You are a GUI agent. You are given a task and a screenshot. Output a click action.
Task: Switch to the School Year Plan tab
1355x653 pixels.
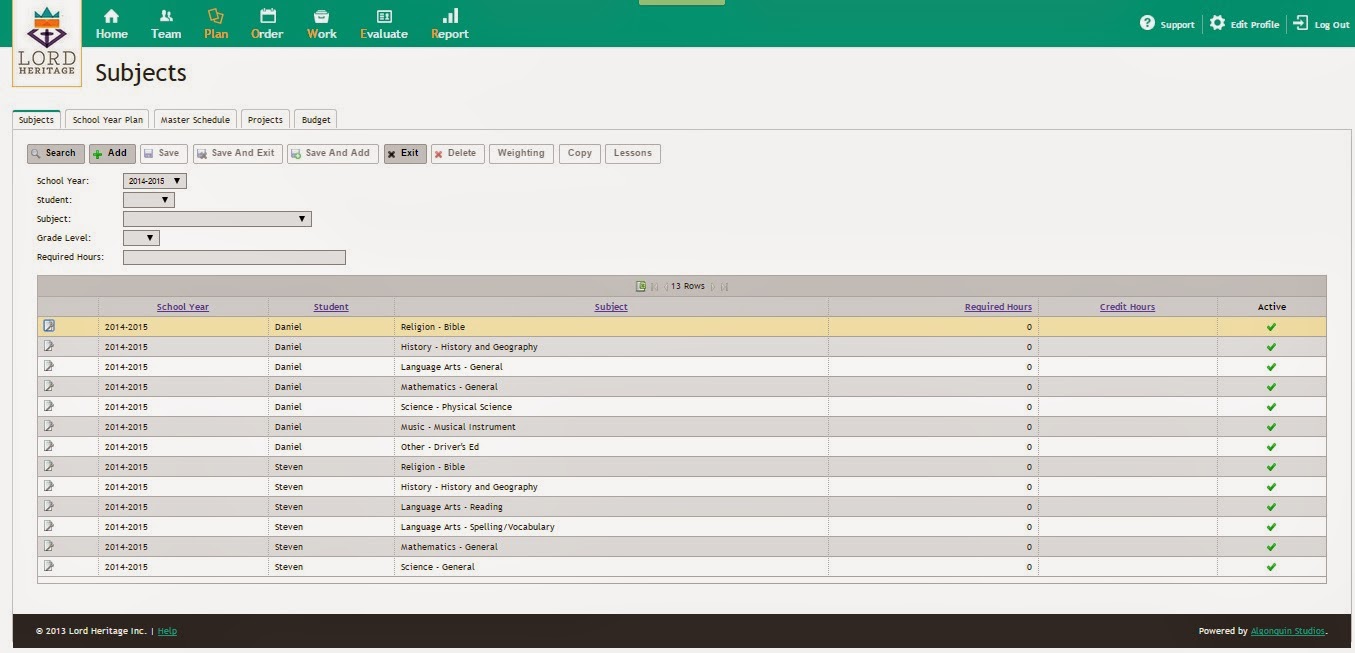point(108,119)
